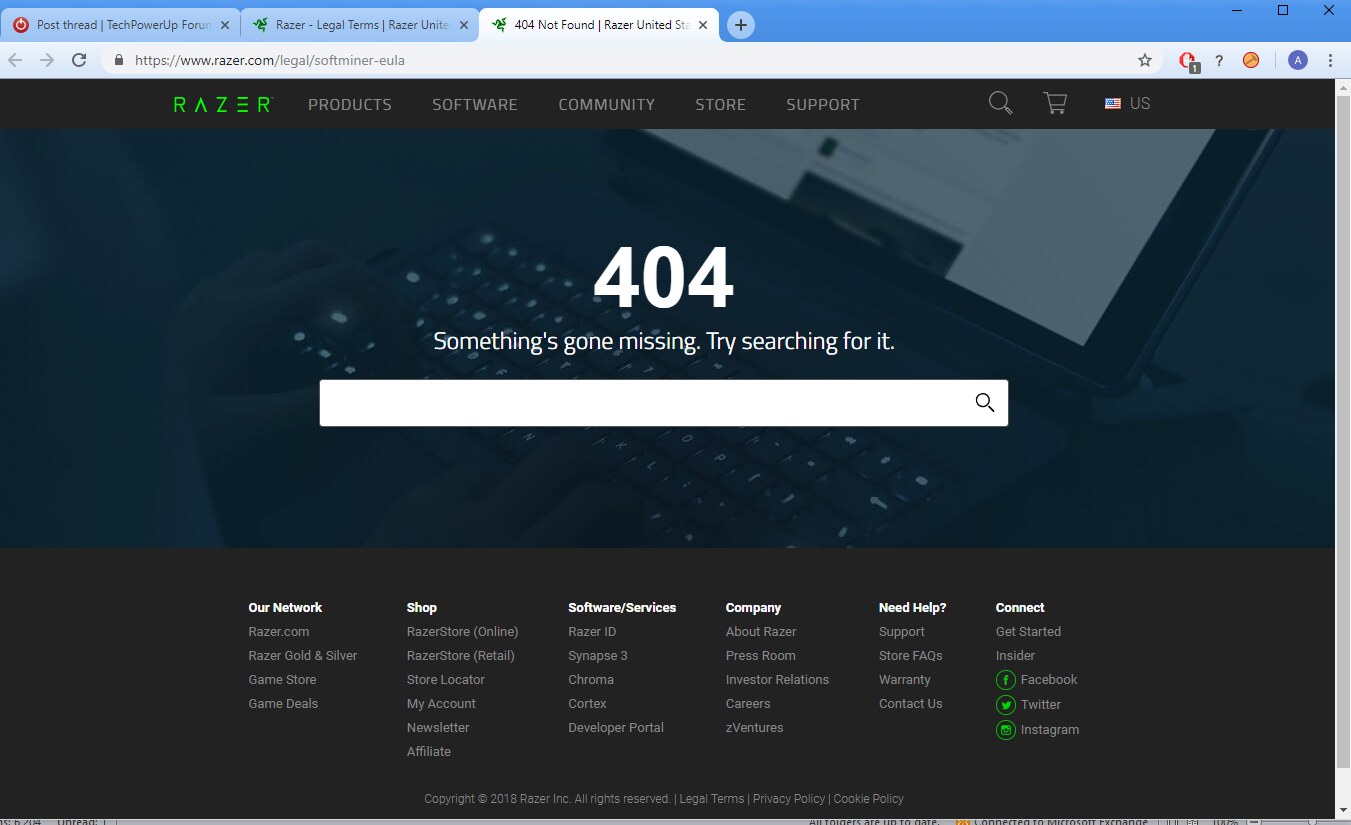This screenshot has width=1351, height=825.
Task: Click the browser address bar URL
Action: [270, 60]
